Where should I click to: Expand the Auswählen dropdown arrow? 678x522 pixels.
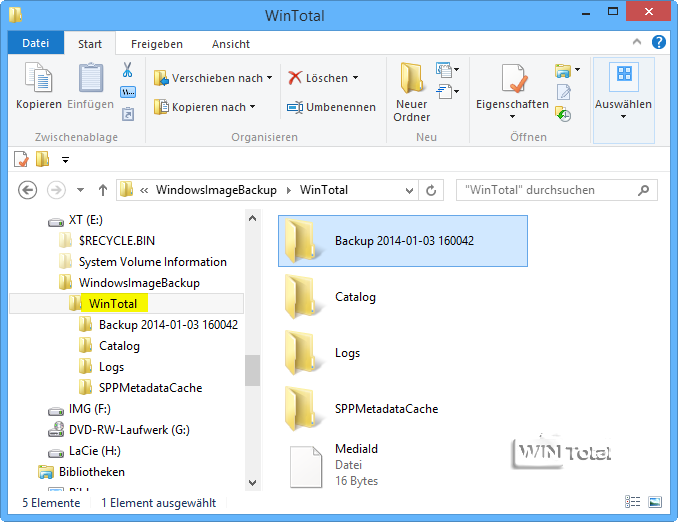(x=623, y=117)
